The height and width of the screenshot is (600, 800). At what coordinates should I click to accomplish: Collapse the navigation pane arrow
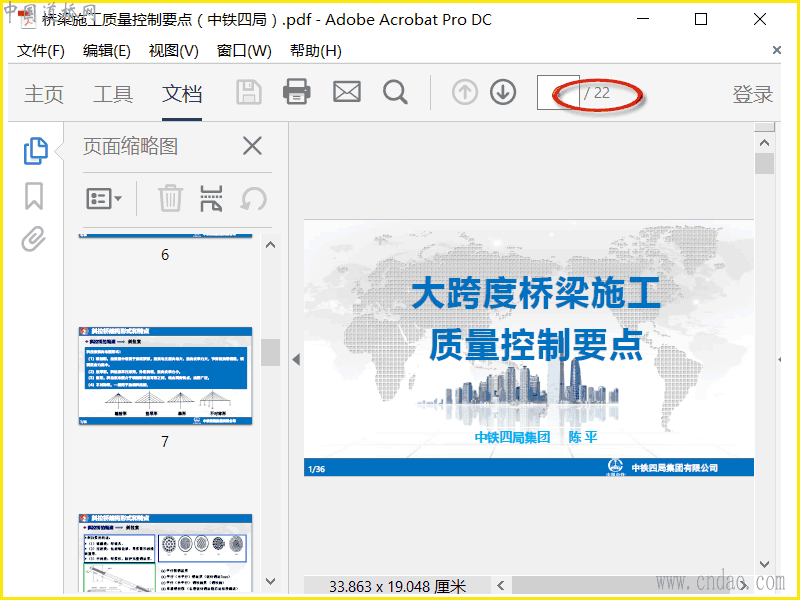[x=296, y=359]
